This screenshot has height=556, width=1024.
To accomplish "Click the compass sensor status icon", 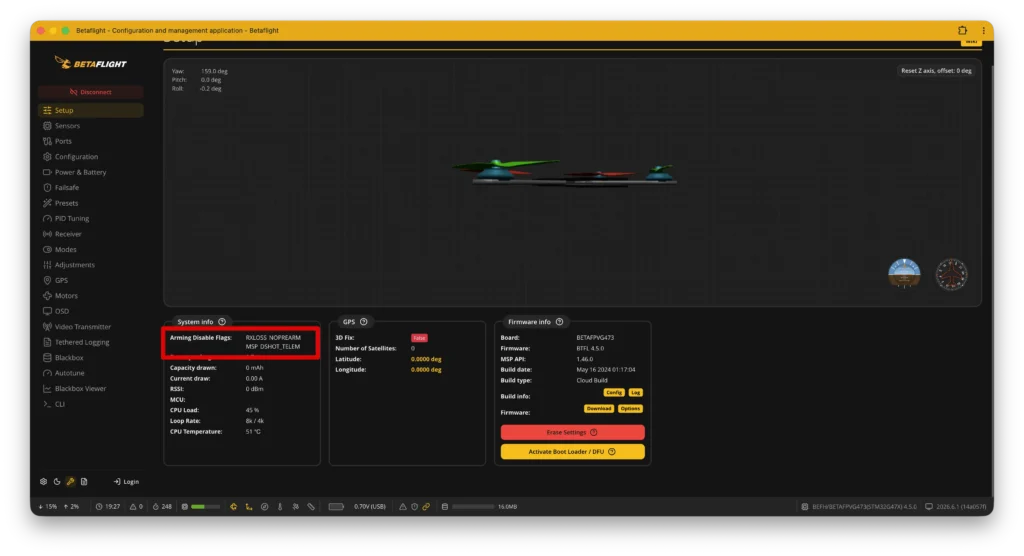I will [x=264, y=506].
